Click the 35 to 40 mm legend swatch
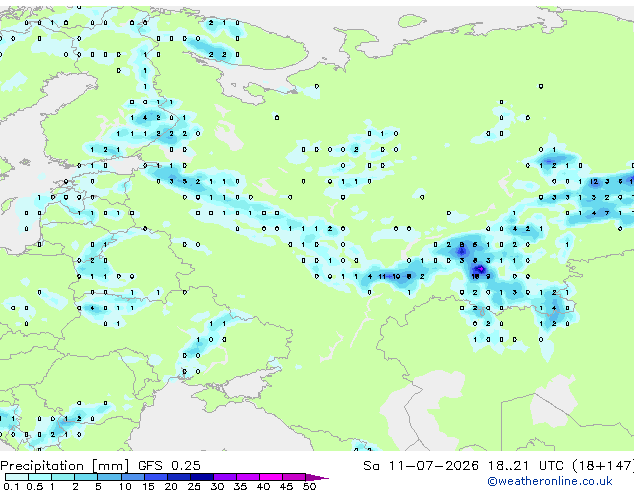 coord(248,477)
